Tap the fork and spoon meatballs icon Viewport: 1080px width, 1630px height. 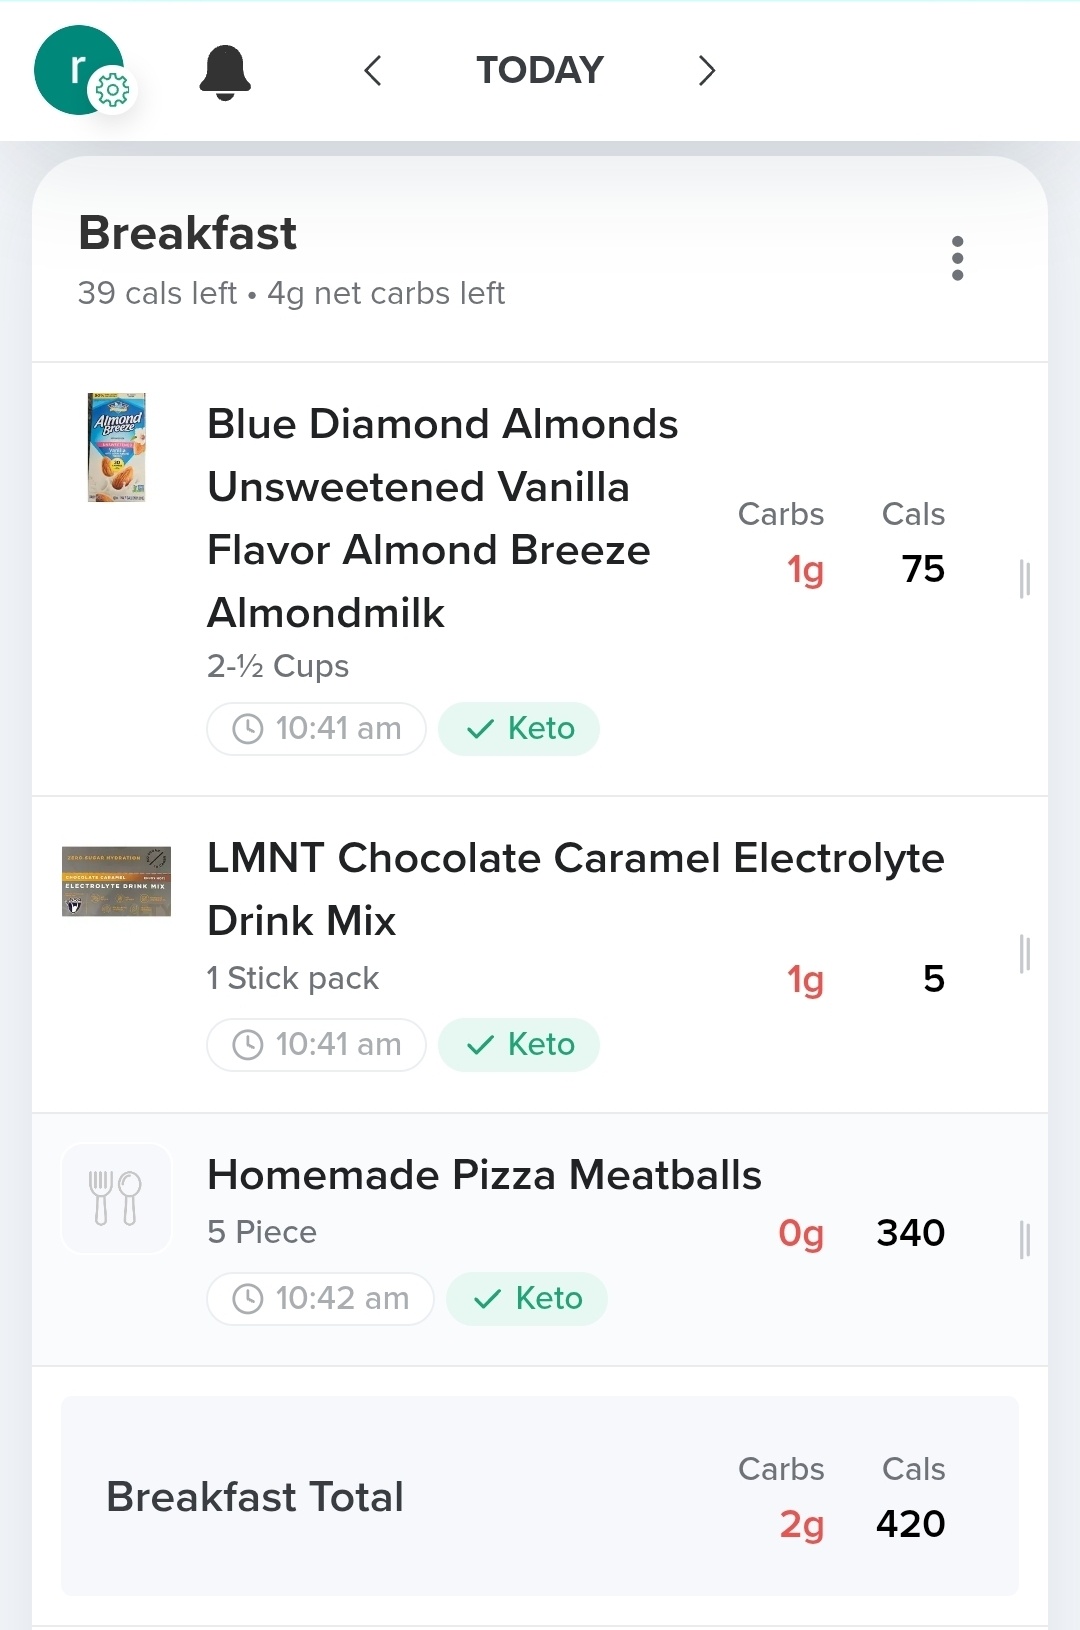pos(117,1198)
